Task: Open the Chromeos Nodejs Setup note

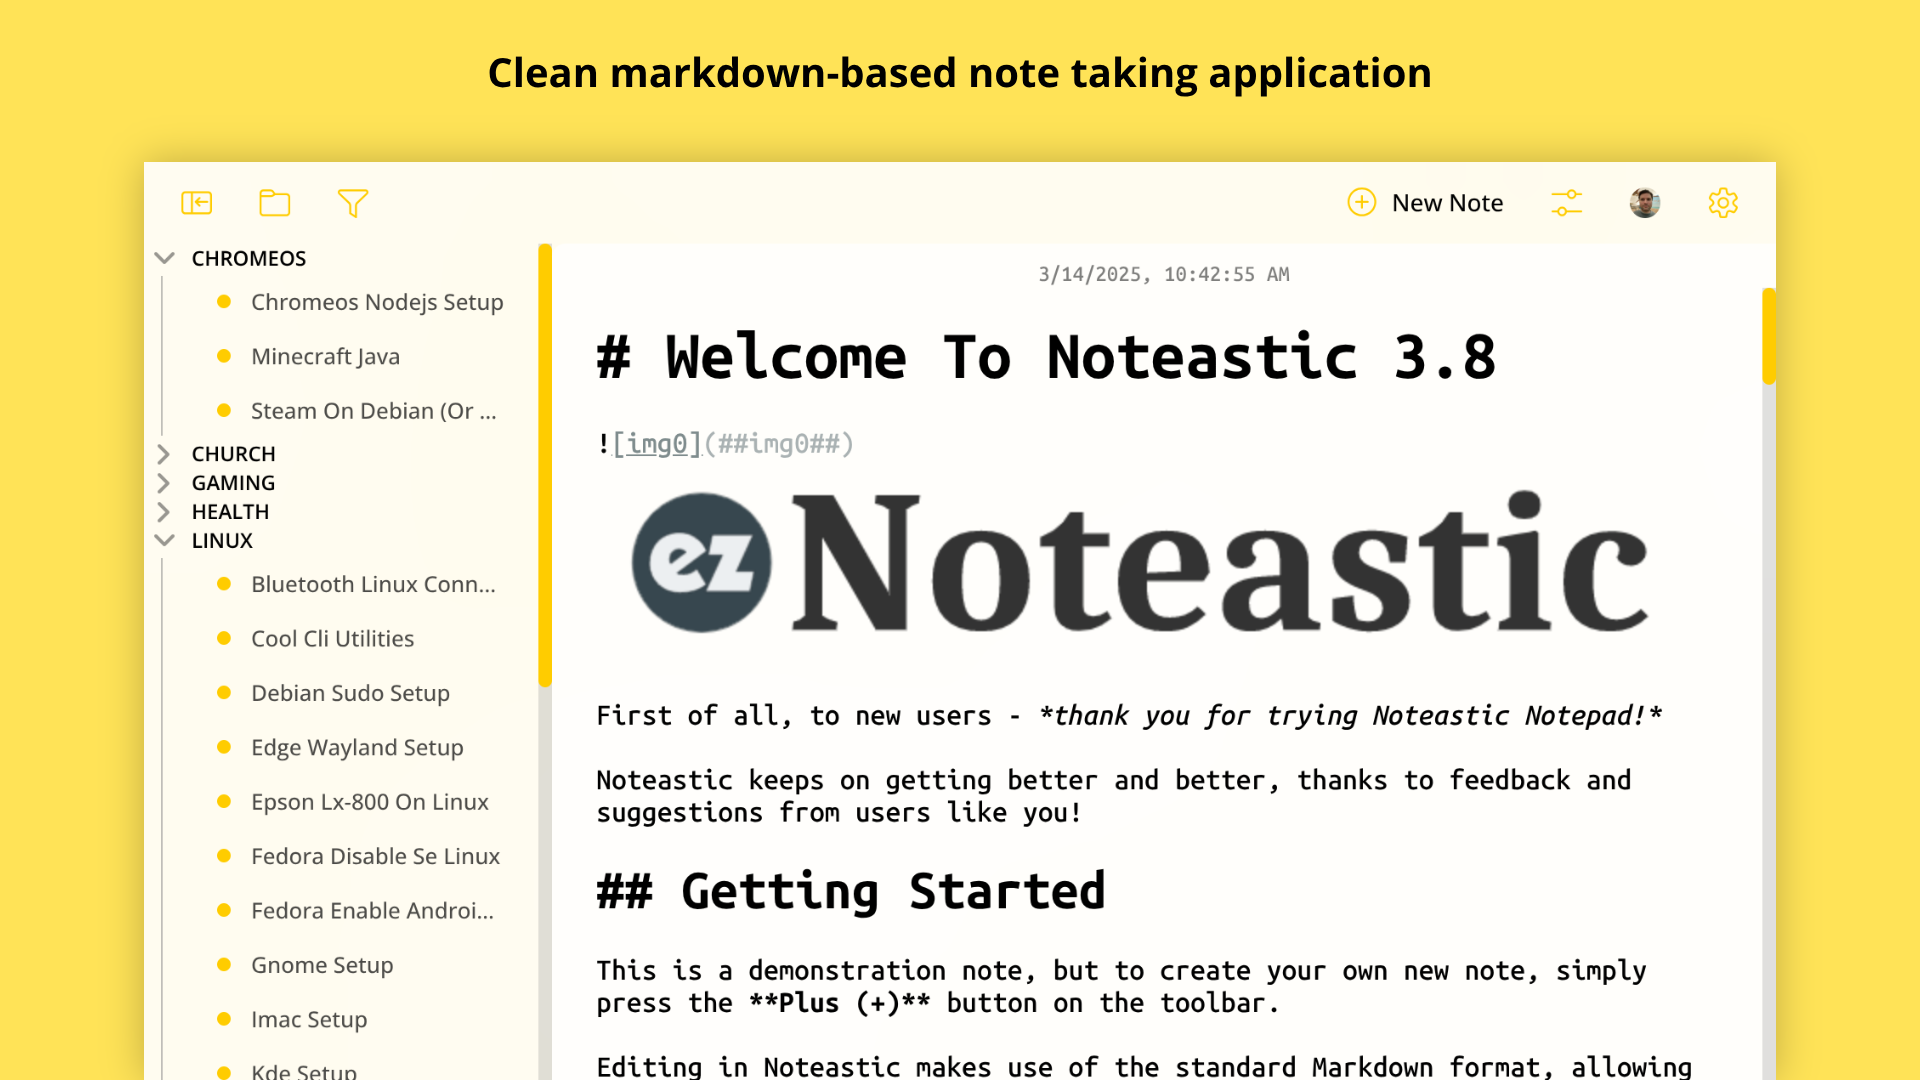Action: pyautogui.click(x=377, y=302)
